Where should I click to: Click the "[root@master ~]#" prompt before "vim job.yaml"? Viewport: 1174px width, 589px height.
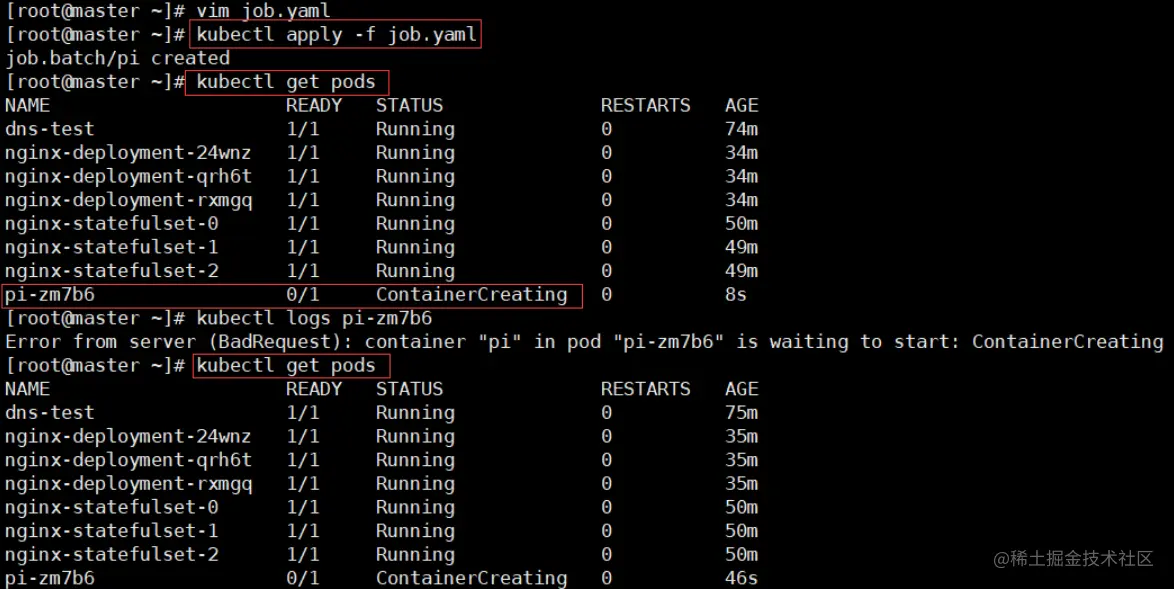click(95, 11)
